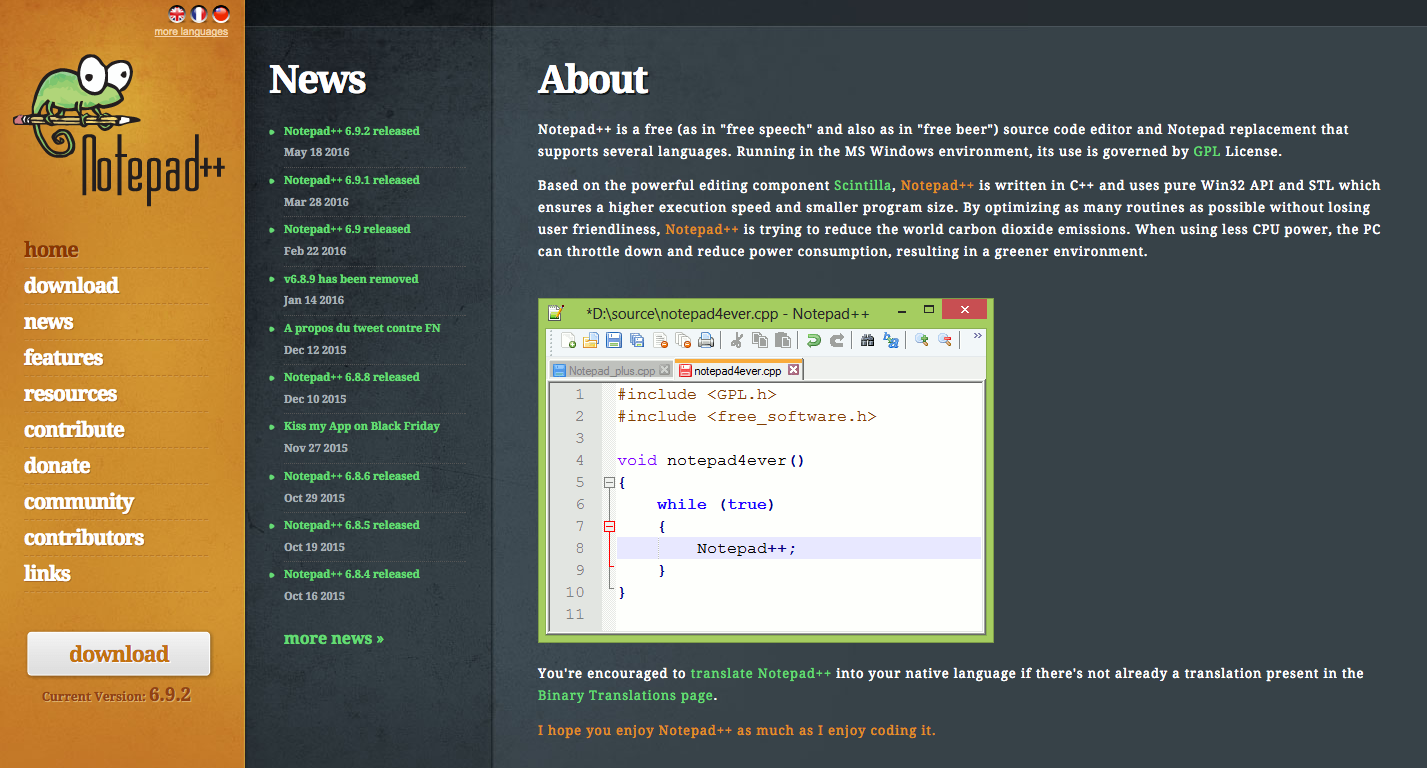
Task: Open the links menu item
Action: coord(47,574)
